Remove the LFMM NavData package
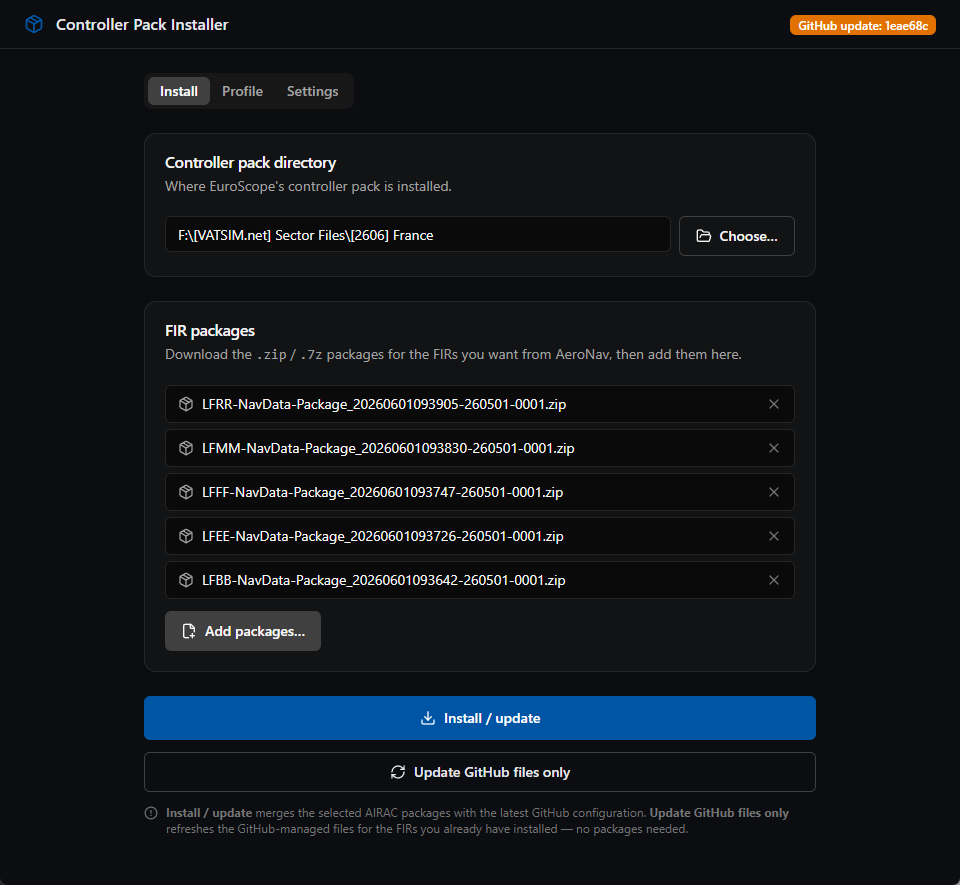Screen dimensions: 960x885 click(x=774, y=448)
